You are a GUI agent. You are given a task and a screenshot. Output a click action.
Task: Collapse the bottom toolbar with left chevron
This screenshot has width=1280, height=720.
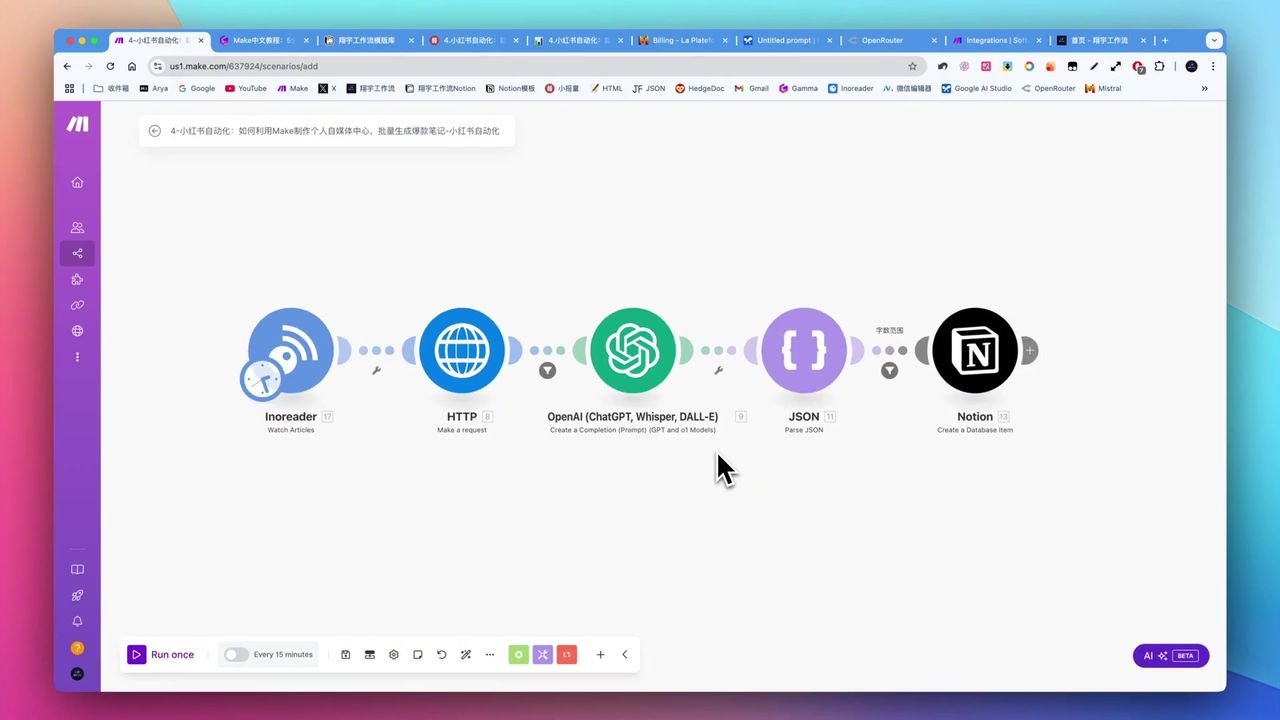pos(625,655)
